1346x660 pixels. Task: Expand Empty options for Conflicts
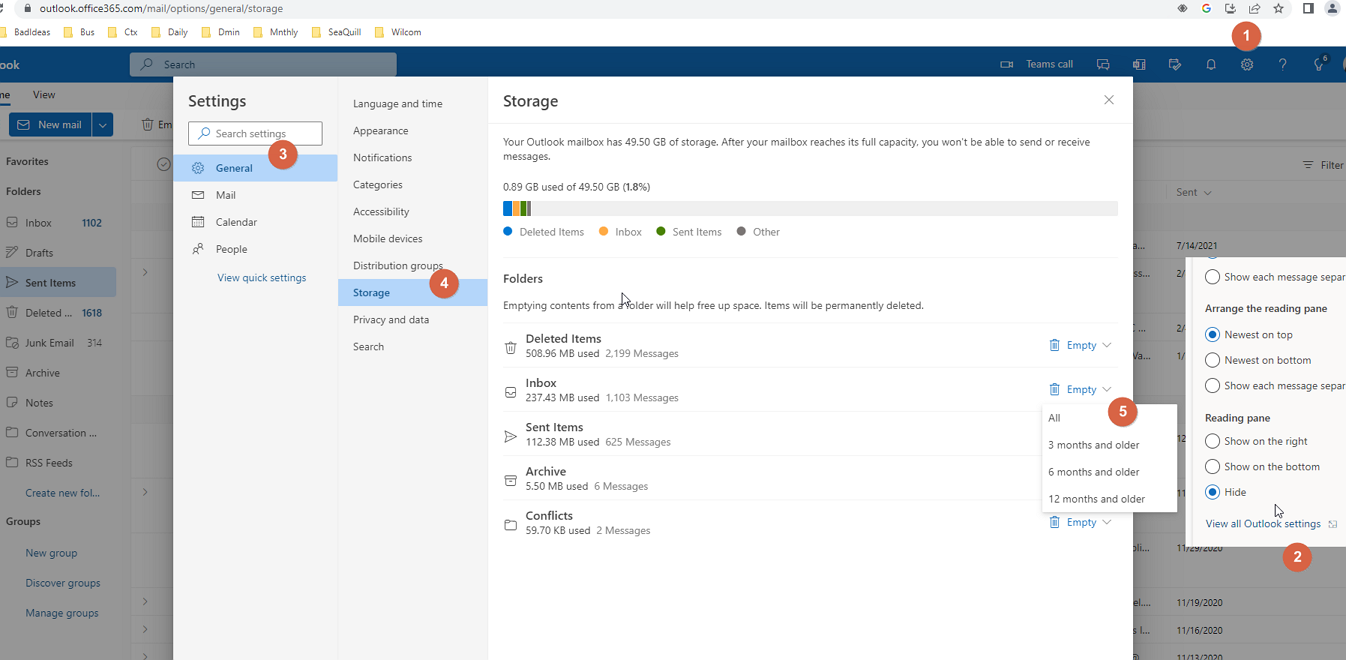pyautogui.click(x=1107, y=522)
